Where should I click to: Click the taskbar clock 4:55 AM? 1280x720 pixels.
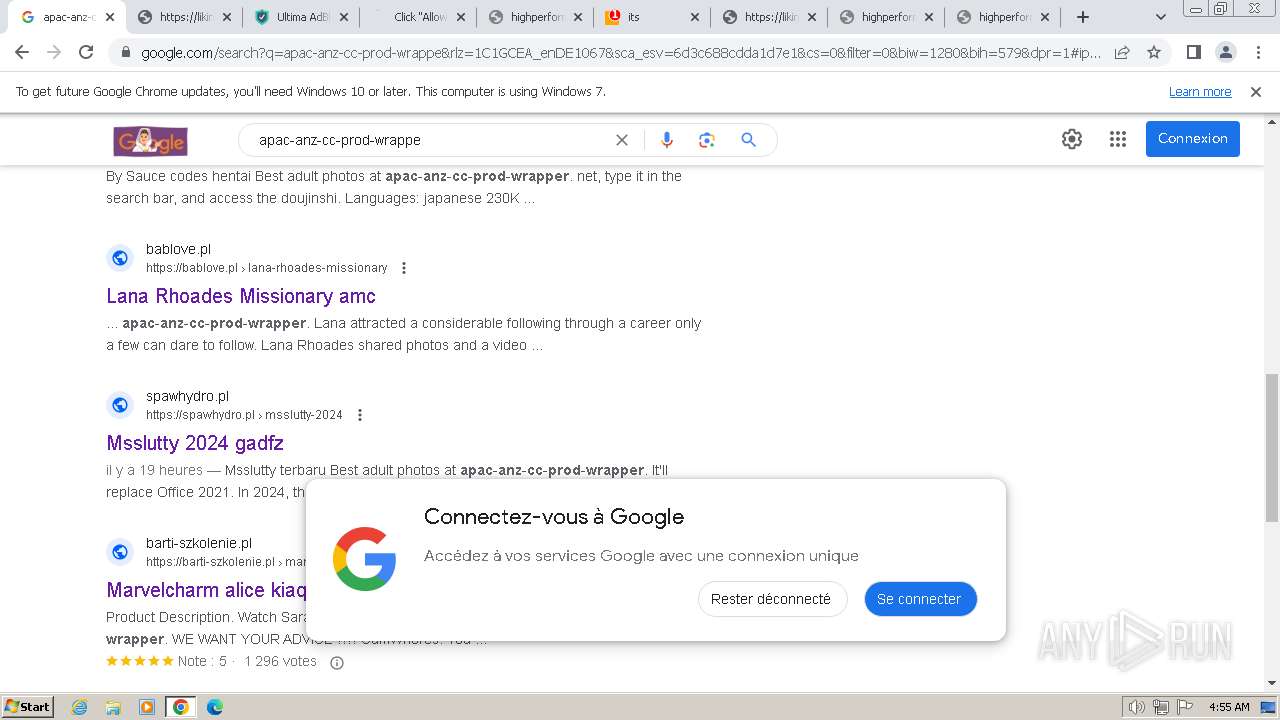pos(1229,707)
